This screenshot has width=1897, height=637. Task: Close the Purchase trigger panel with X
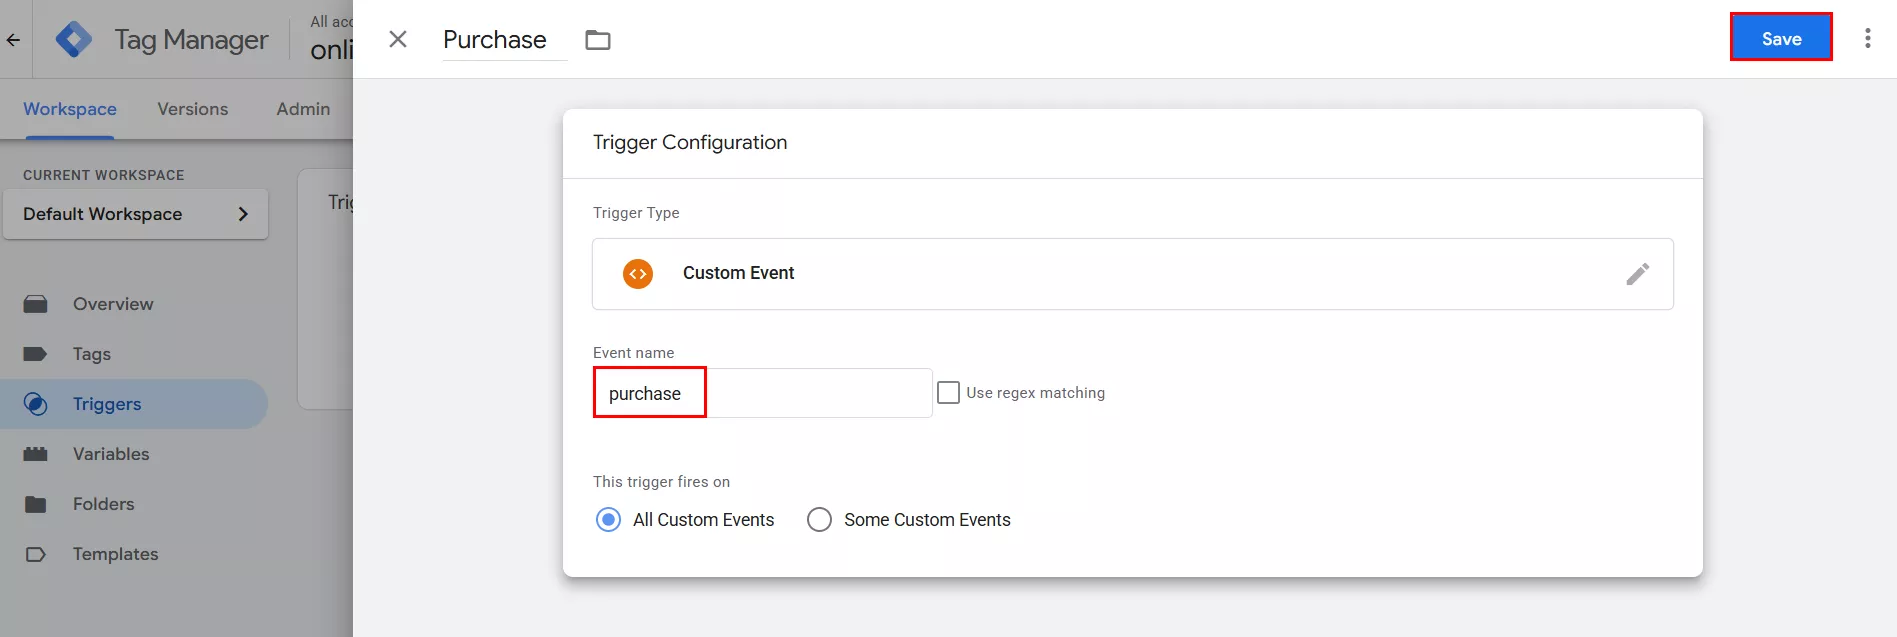[x=398, y=39]
